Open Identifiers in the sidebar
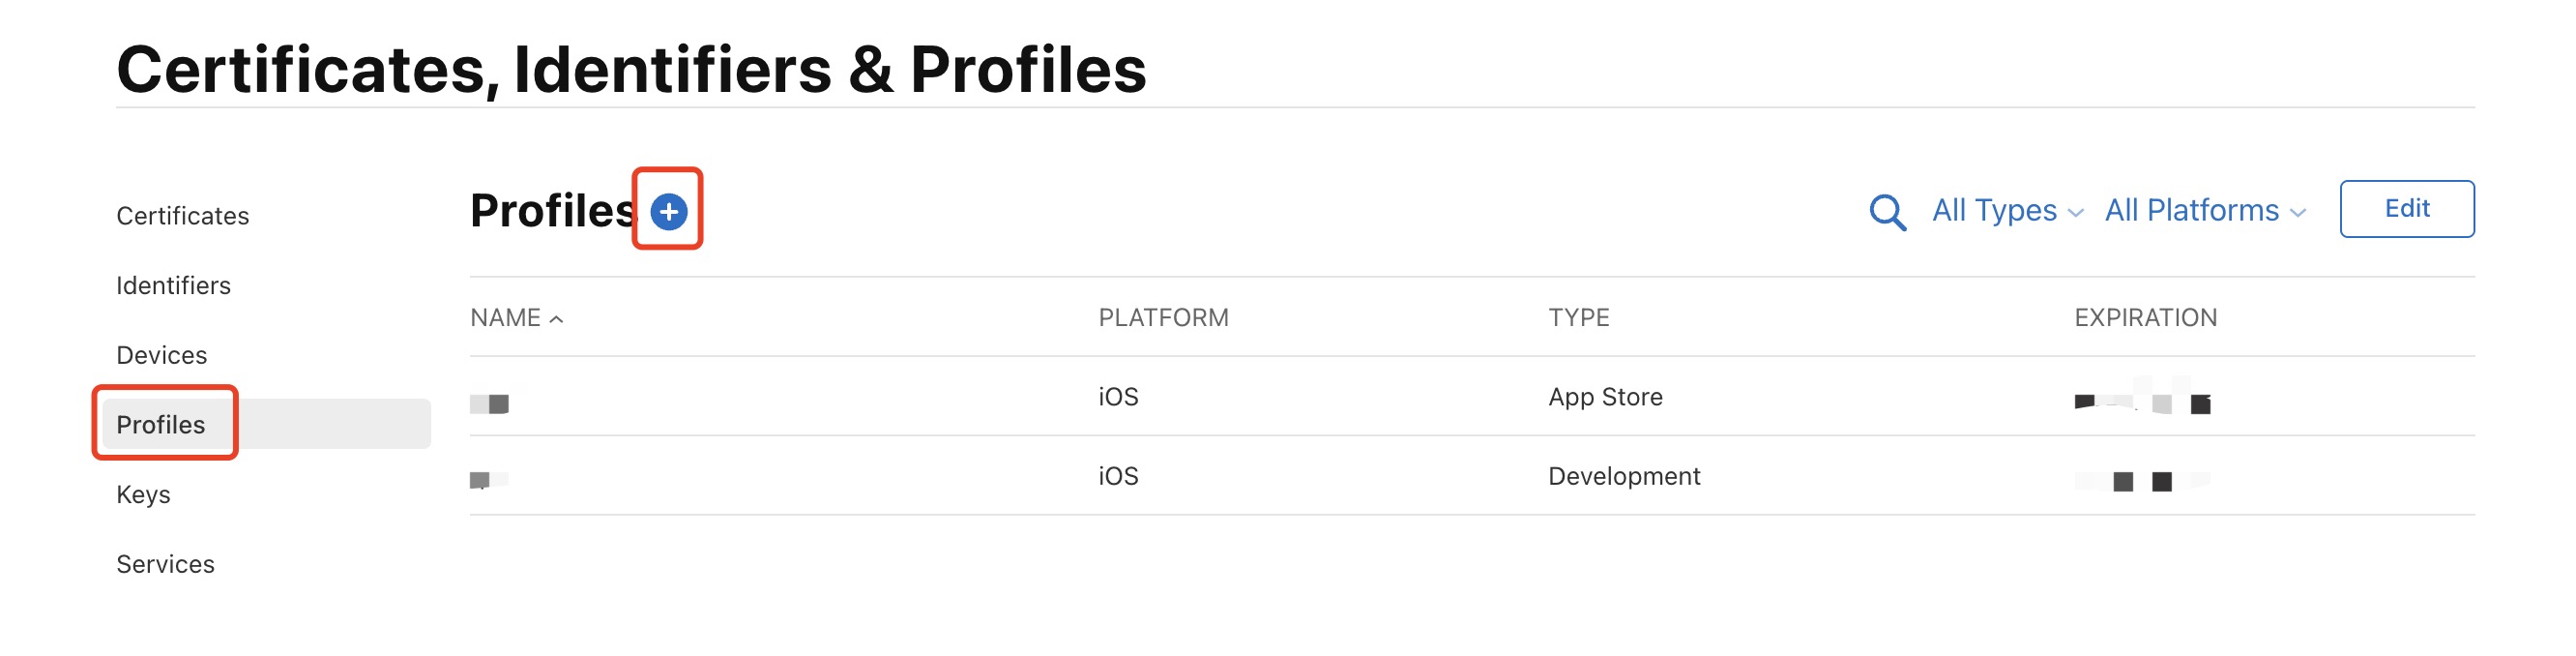Screen dimensions: 2576x656 [x=173, y=286]
